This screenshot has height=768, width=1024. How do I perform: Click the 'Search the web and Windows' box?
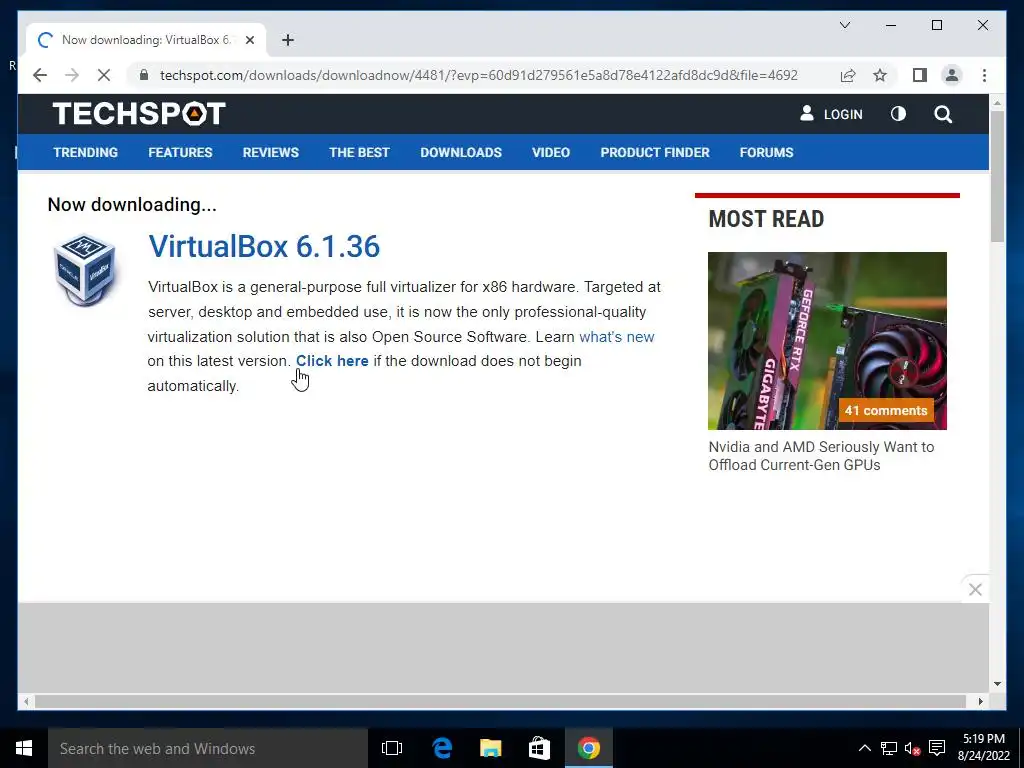point(208,748)
